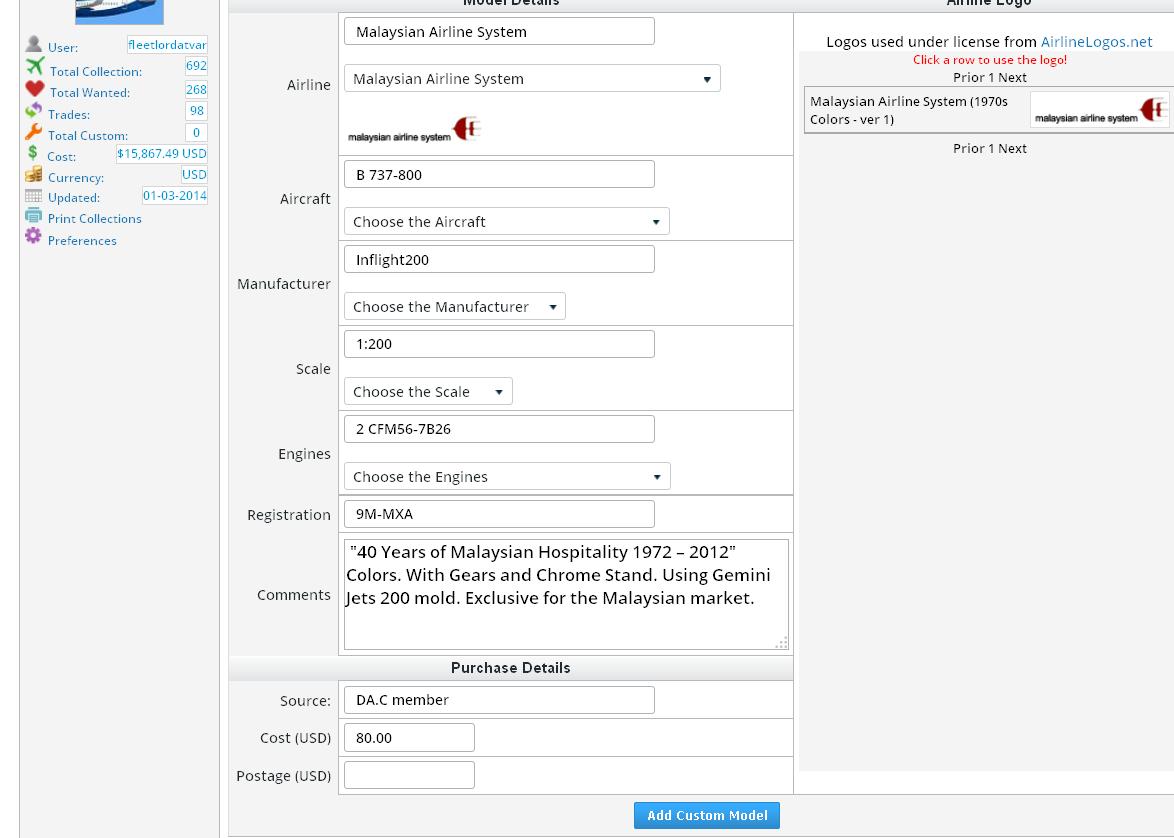Click the Add Custom Model button
The image size is (1174, 838).
coord(707,816)
